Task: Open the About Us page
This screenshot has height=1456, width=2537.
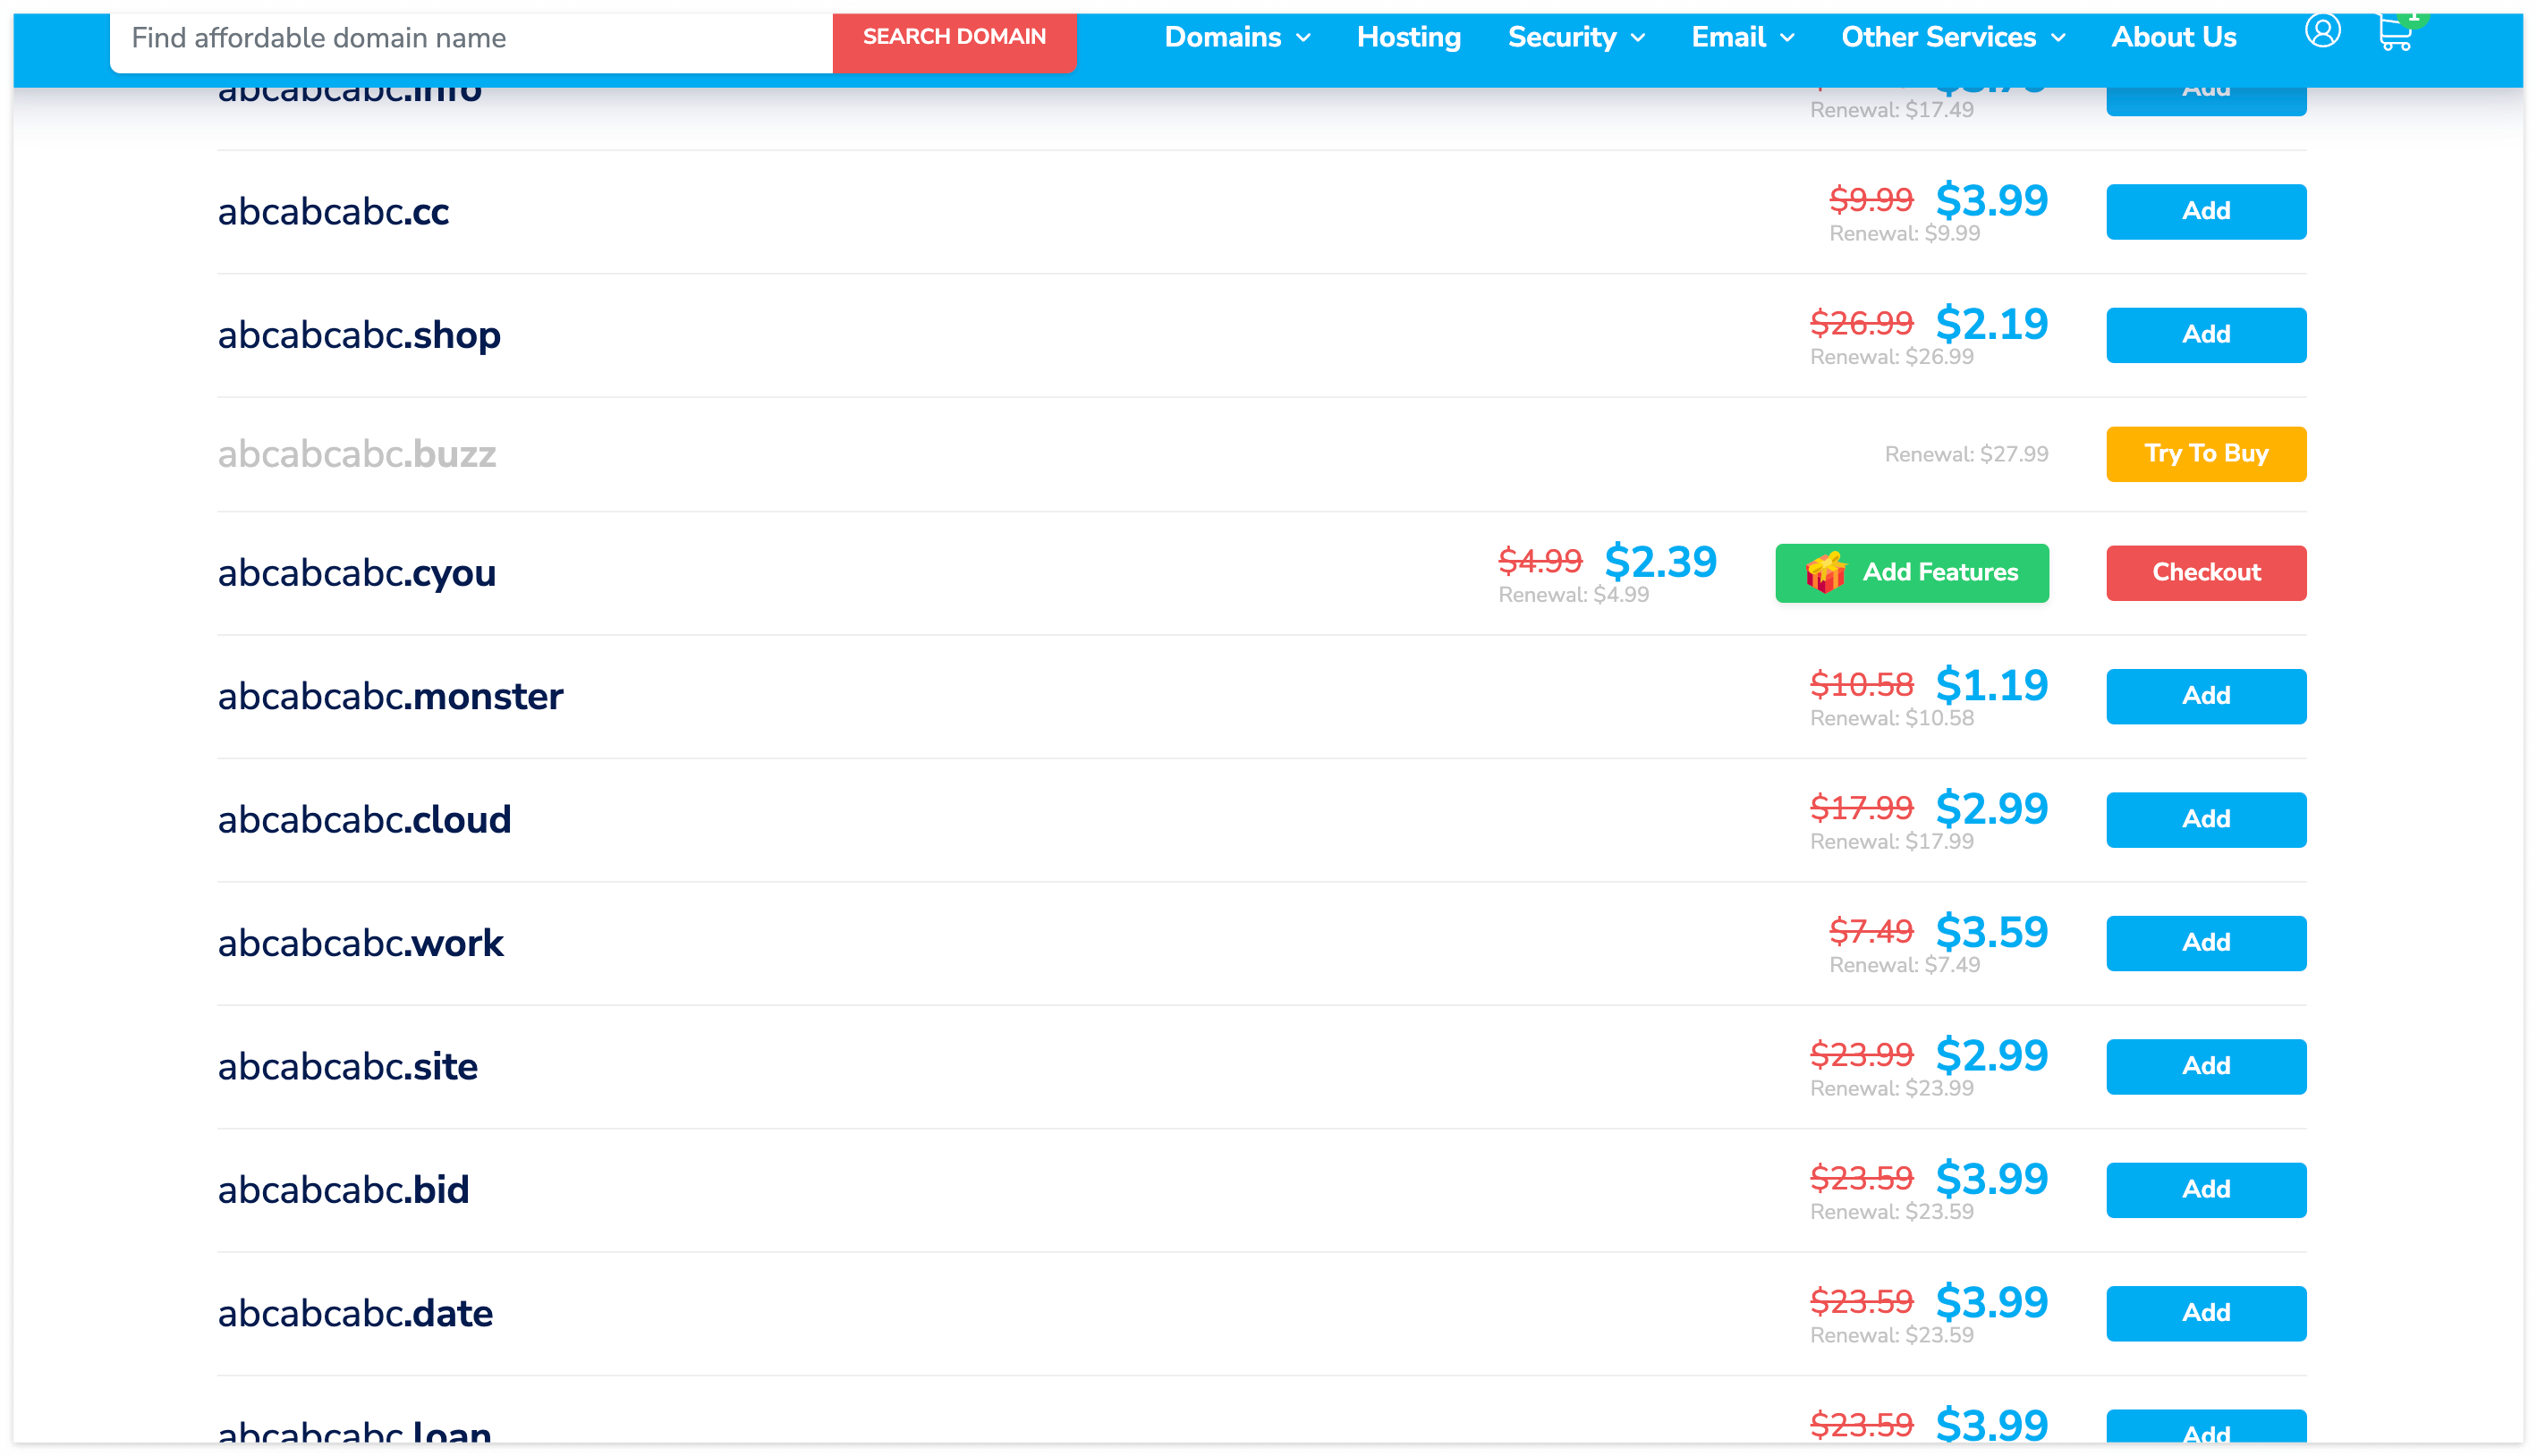Action: click(2173, 37)
